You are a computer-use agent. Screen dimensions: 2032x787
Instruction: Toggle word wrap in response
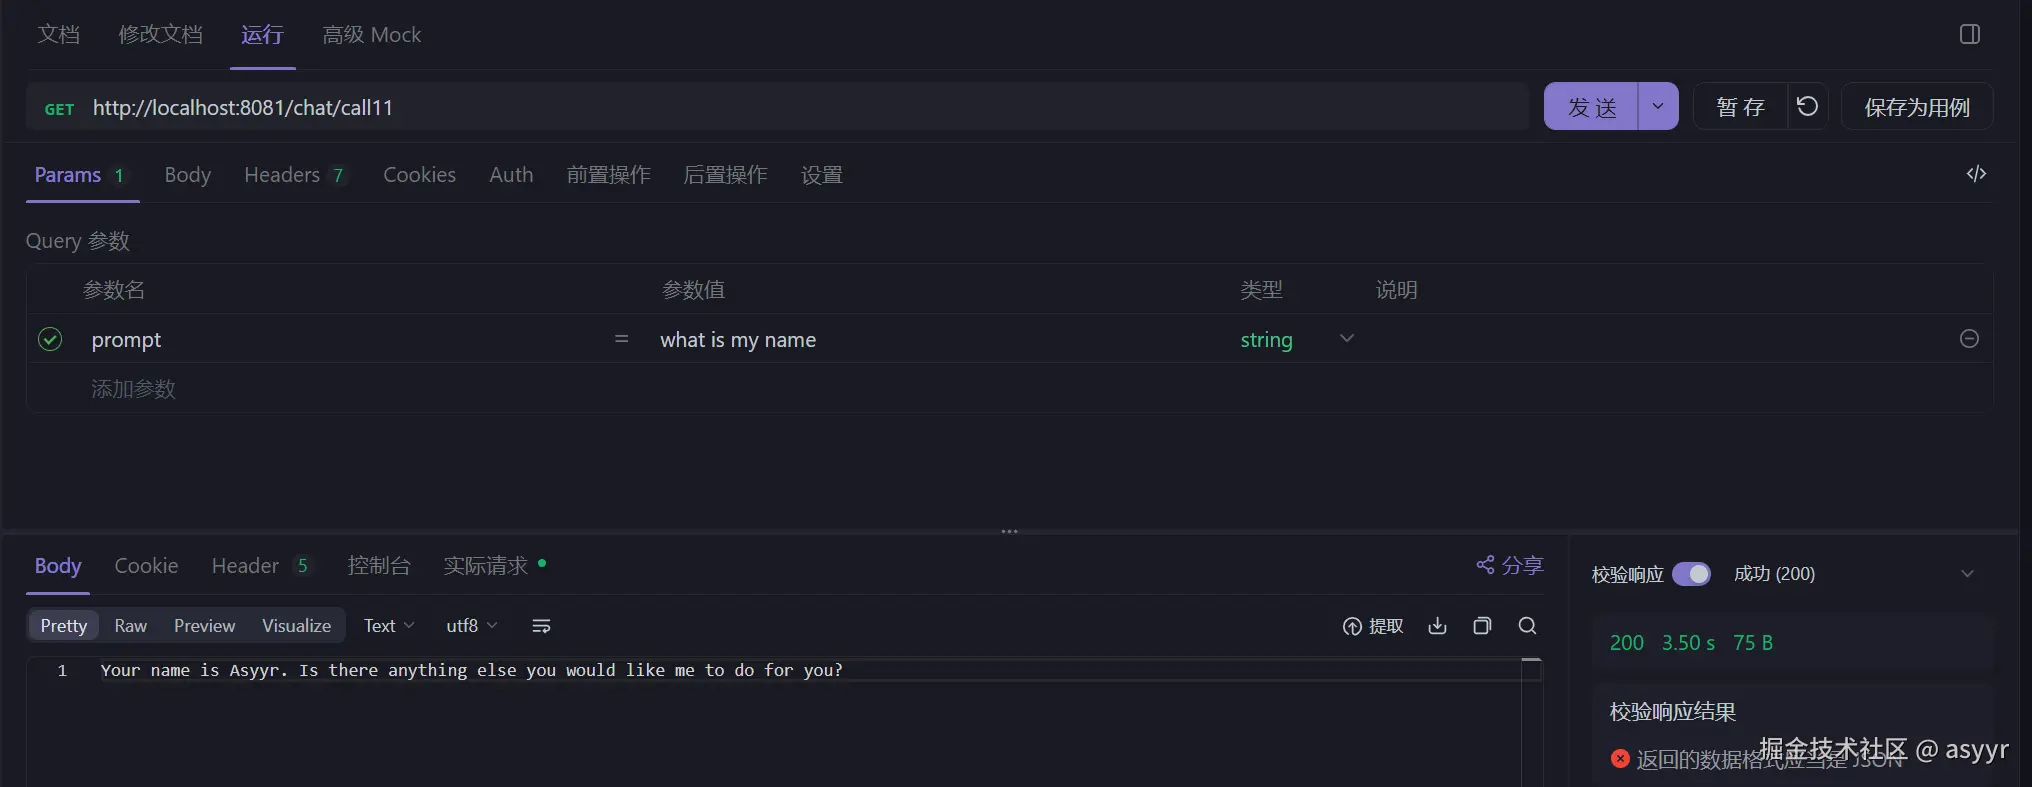(x=541, y=626)
